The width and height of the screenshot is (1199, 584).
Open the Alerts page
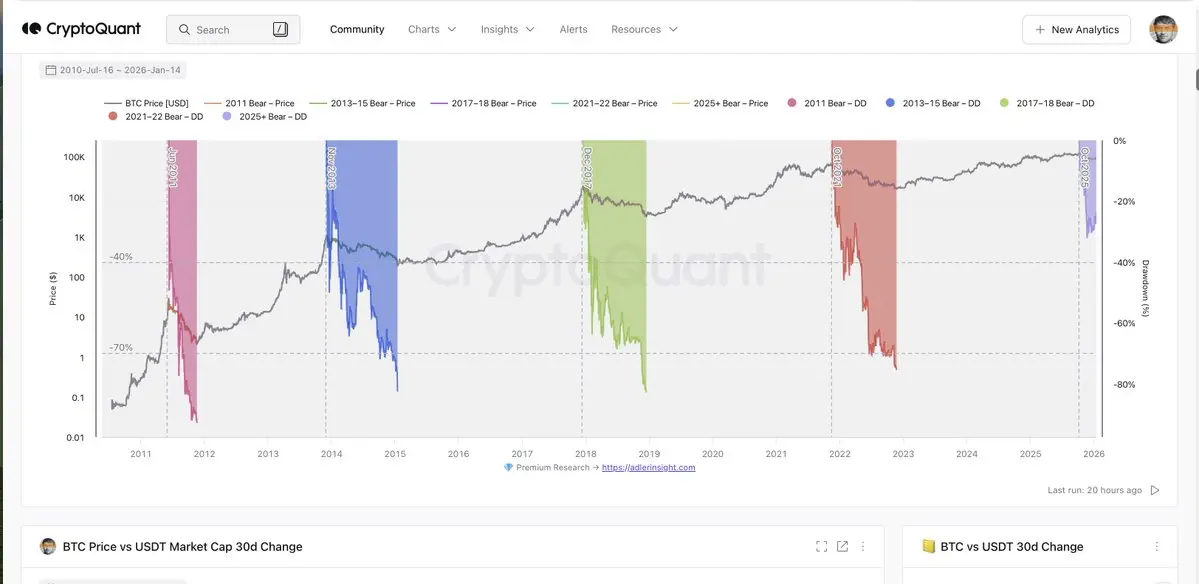click(573, 29)
